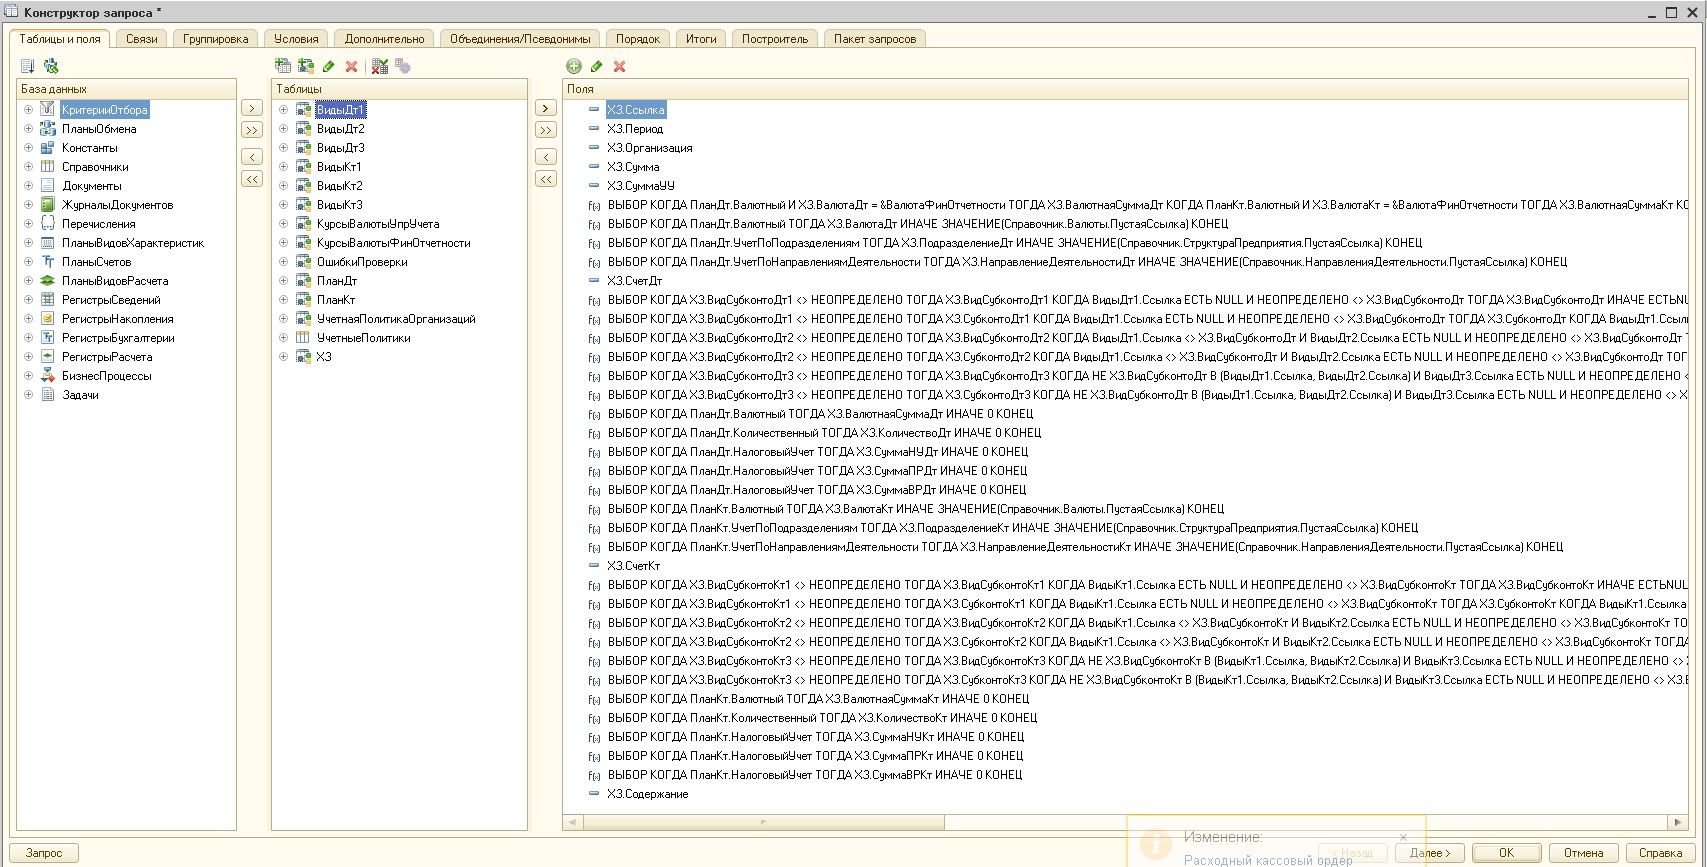The width and height of the screenshot is (1707, 867).
Task: Open the Условия tab
Action: click(296, 38)
